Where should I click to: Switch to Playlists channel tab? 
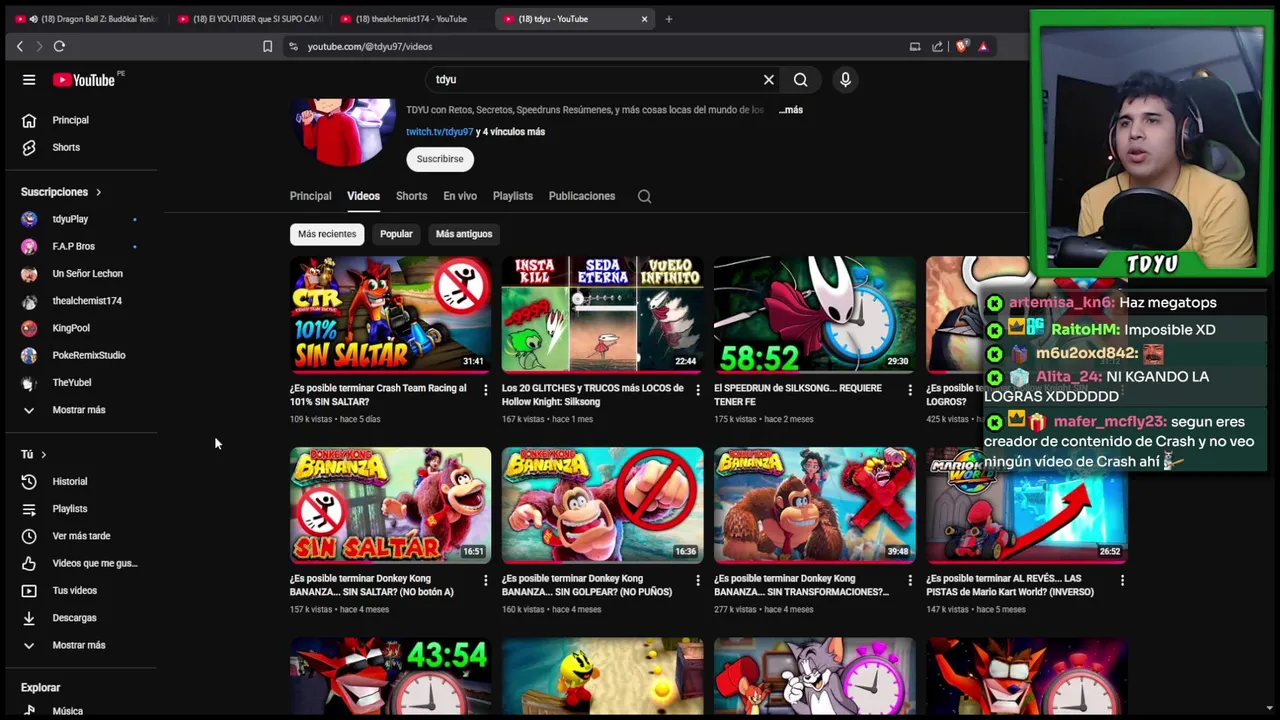coord(513,196)
